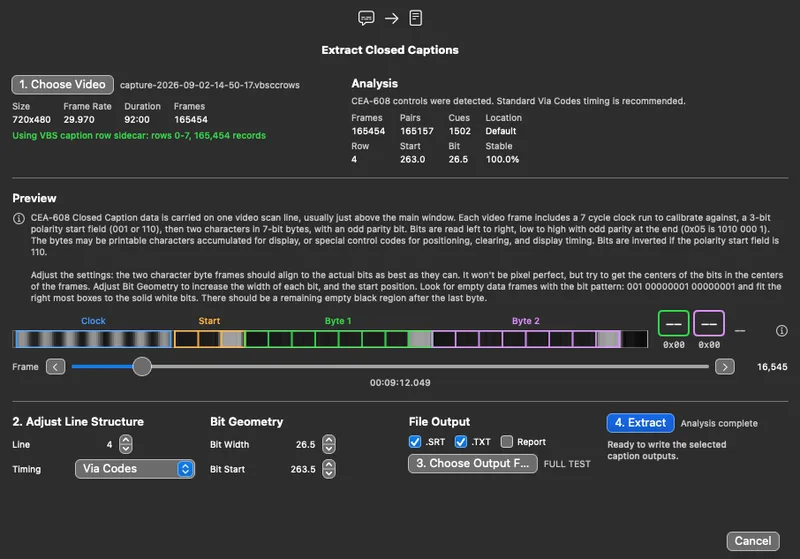800x559 pixels.
Task: Click the Bit Width stepper
Action: click(329, 444)
